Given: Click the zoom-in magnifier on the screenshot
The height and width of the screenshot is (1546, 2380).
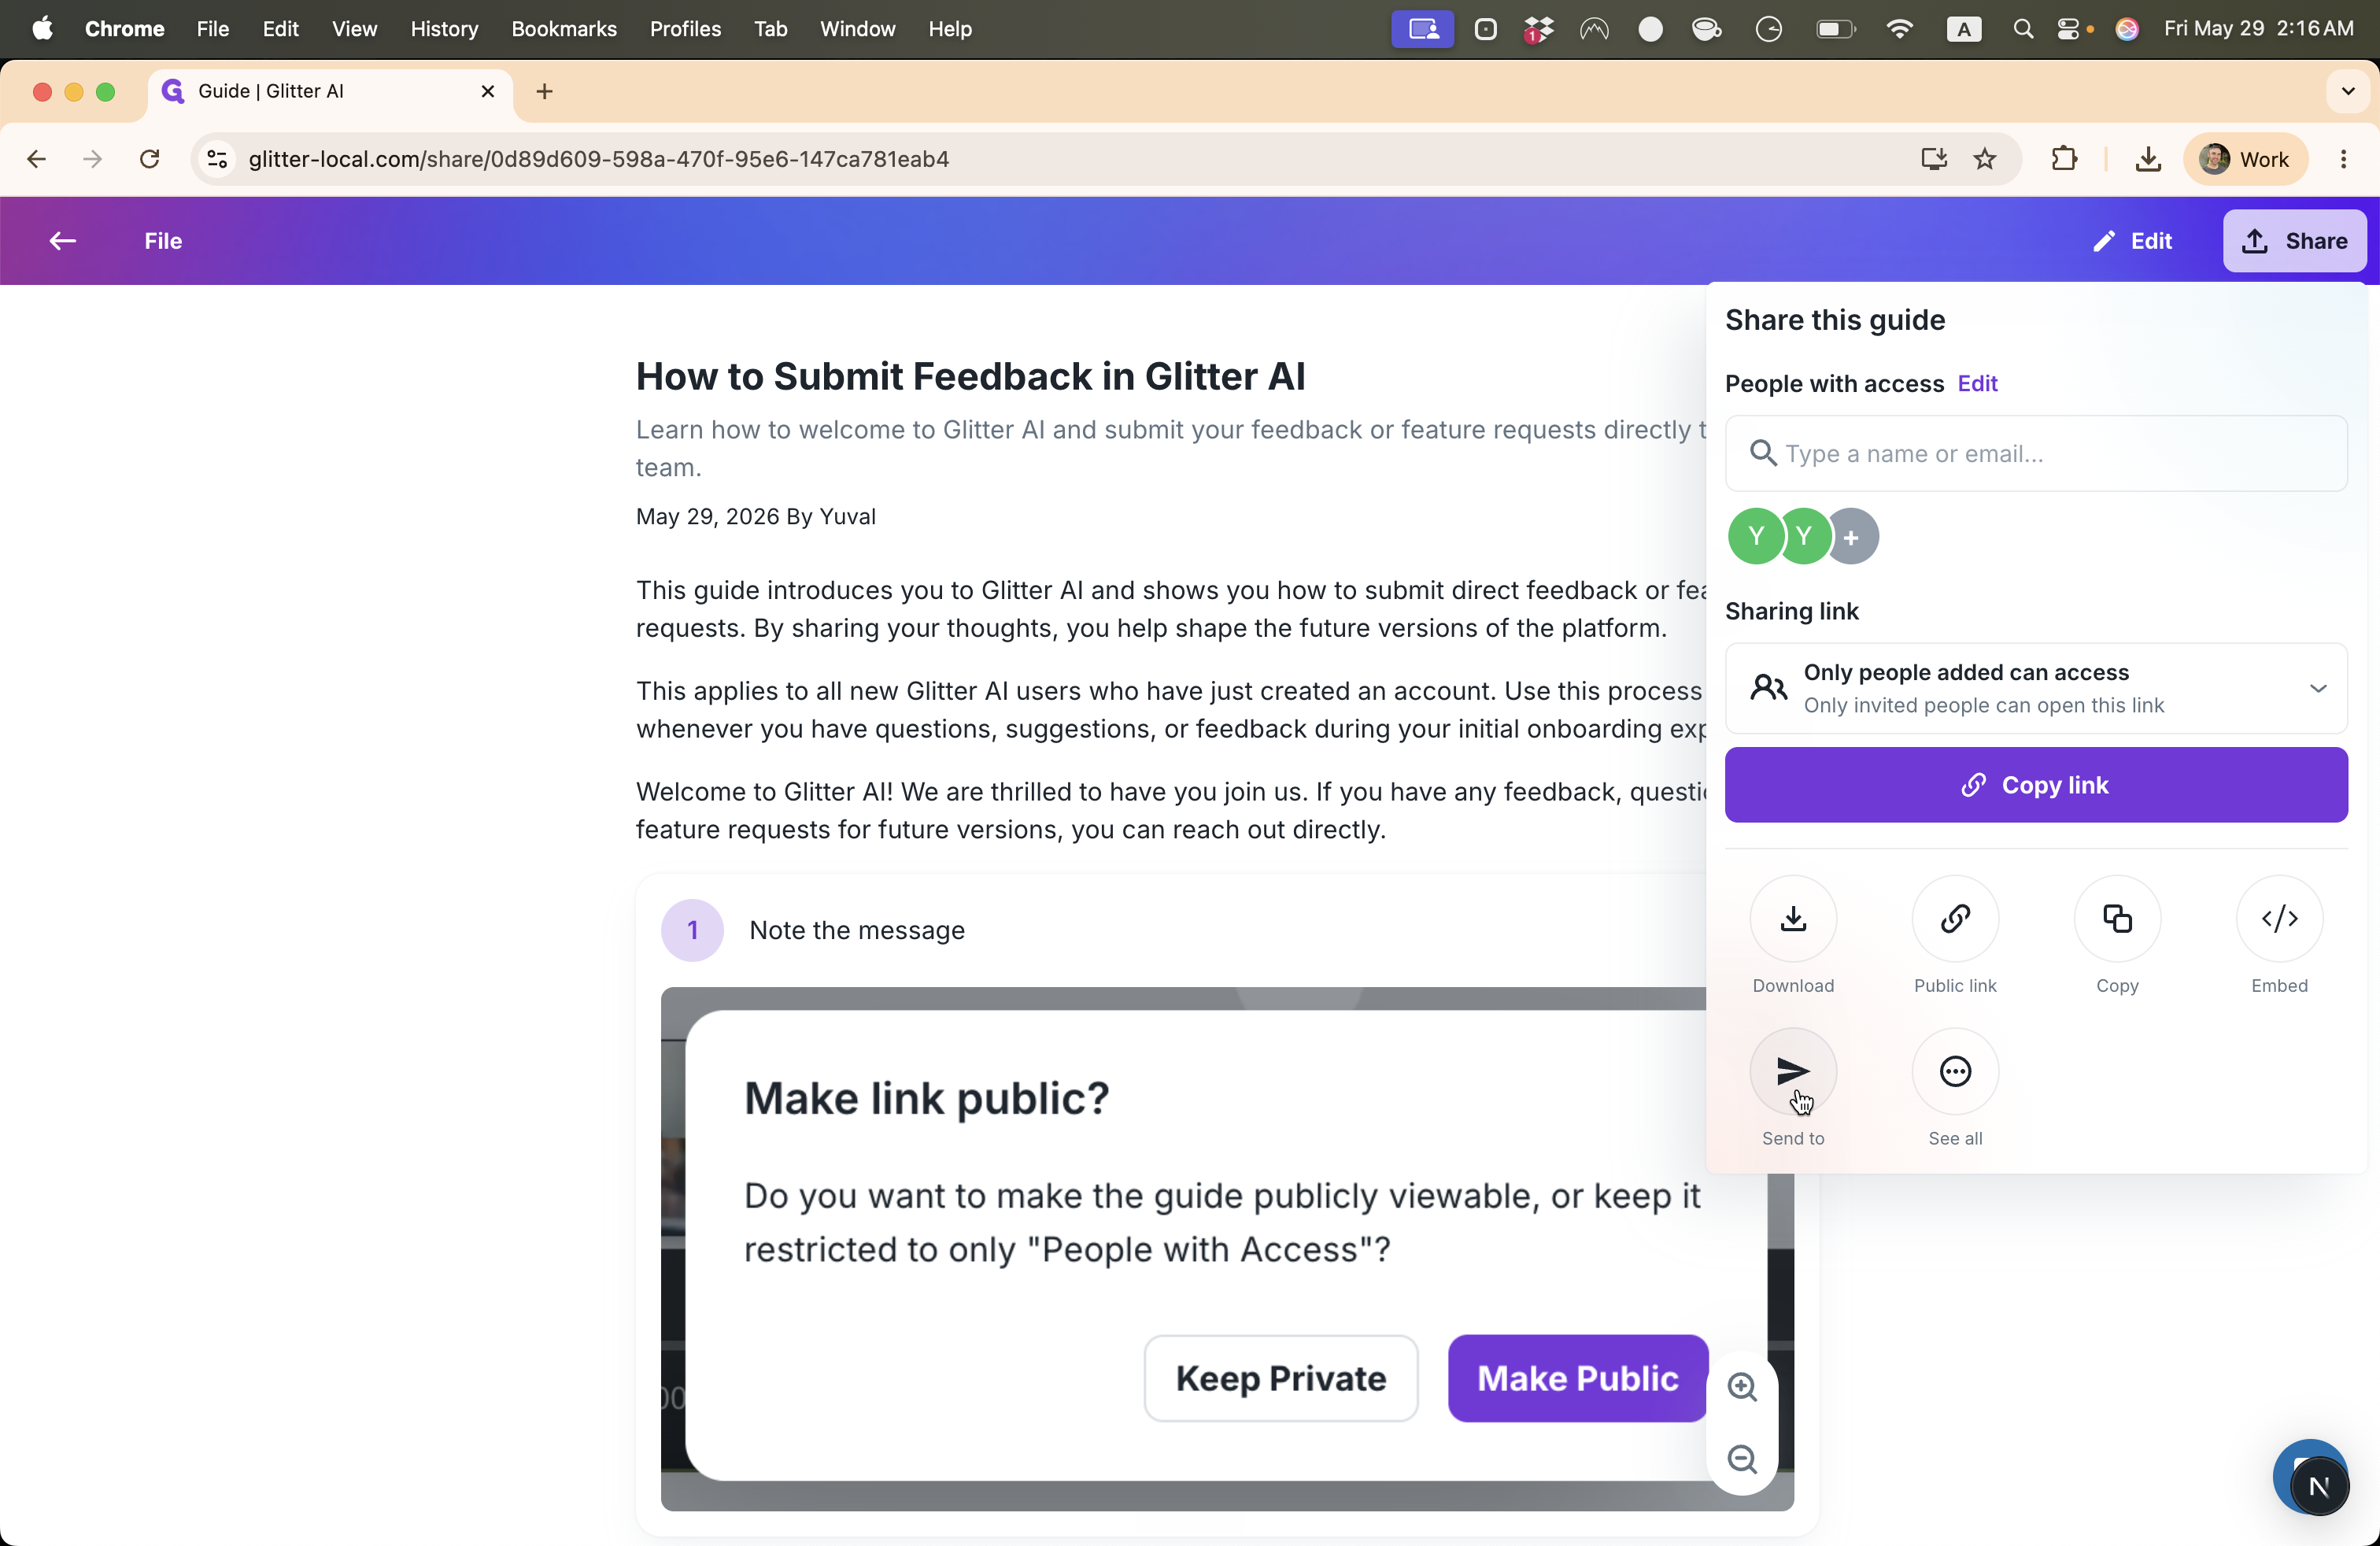Looking at the screenshot, I should [1742, 1387].
